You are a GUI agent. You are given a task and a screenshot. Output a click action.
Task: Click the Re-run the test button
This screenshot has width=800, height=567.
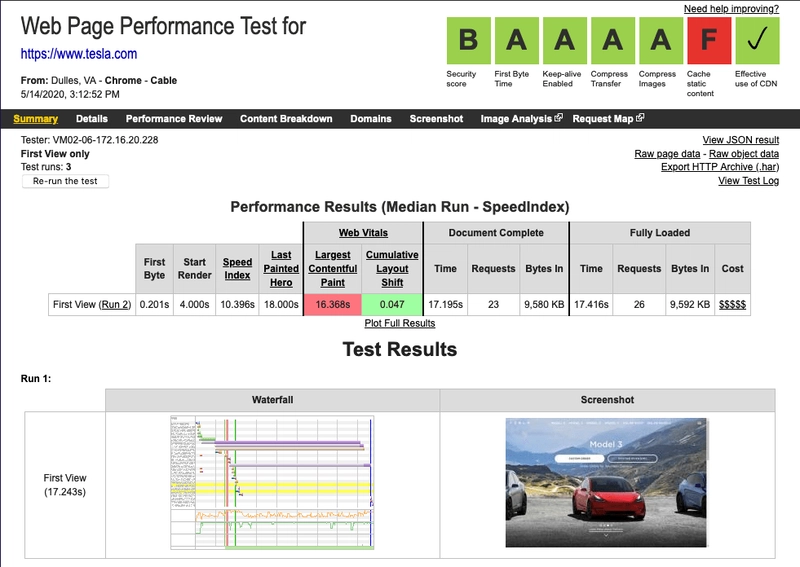[x=65, y=181]
